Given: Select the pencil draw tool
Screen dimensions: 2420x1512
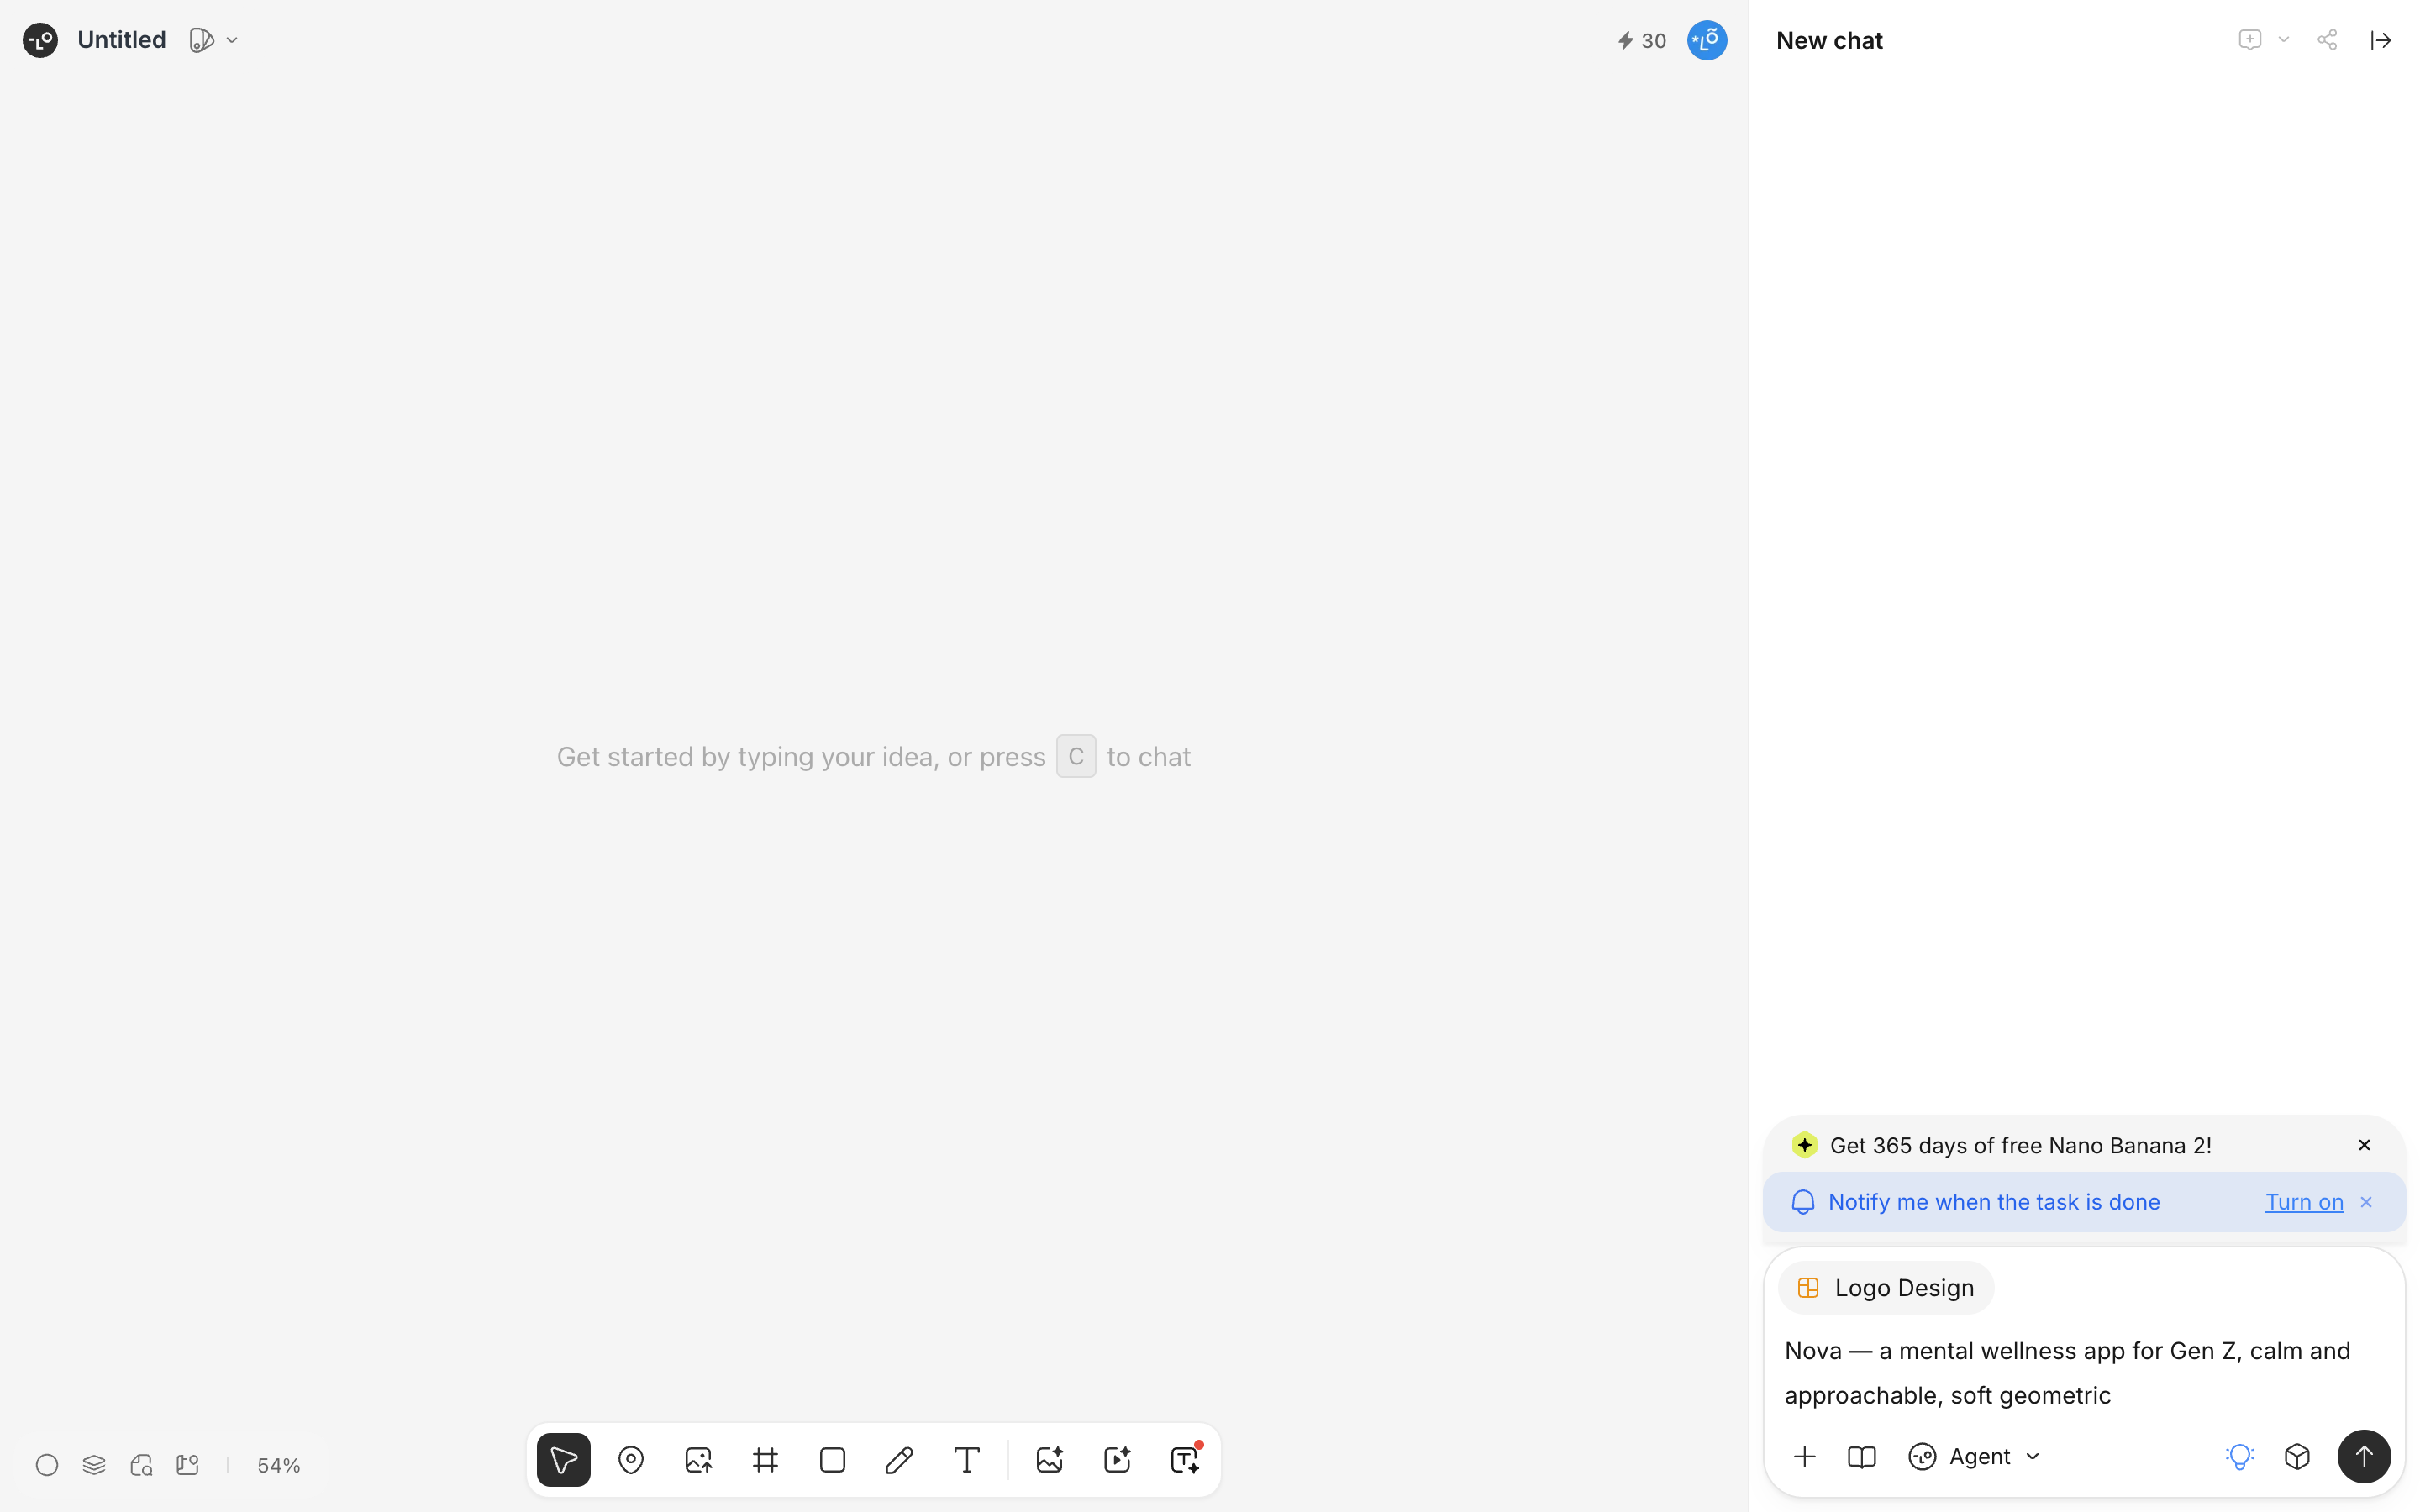Looking at the screenshot, I should click(900, 1460).
